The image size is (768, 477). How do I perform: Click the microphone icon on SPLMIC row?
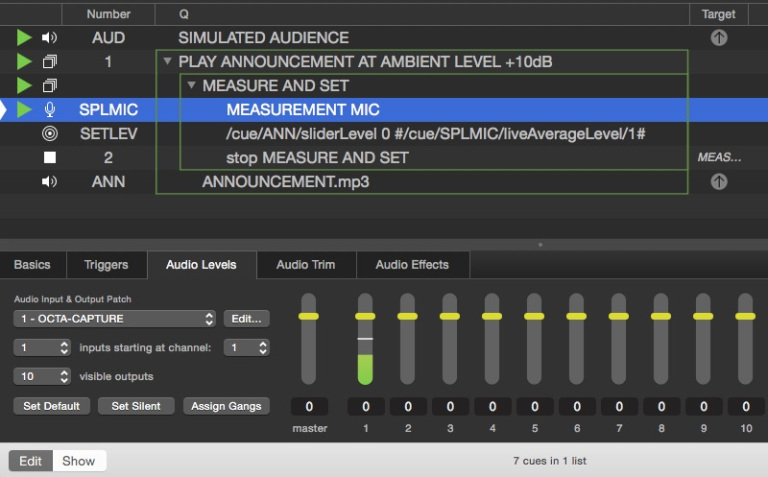(50, 110)
